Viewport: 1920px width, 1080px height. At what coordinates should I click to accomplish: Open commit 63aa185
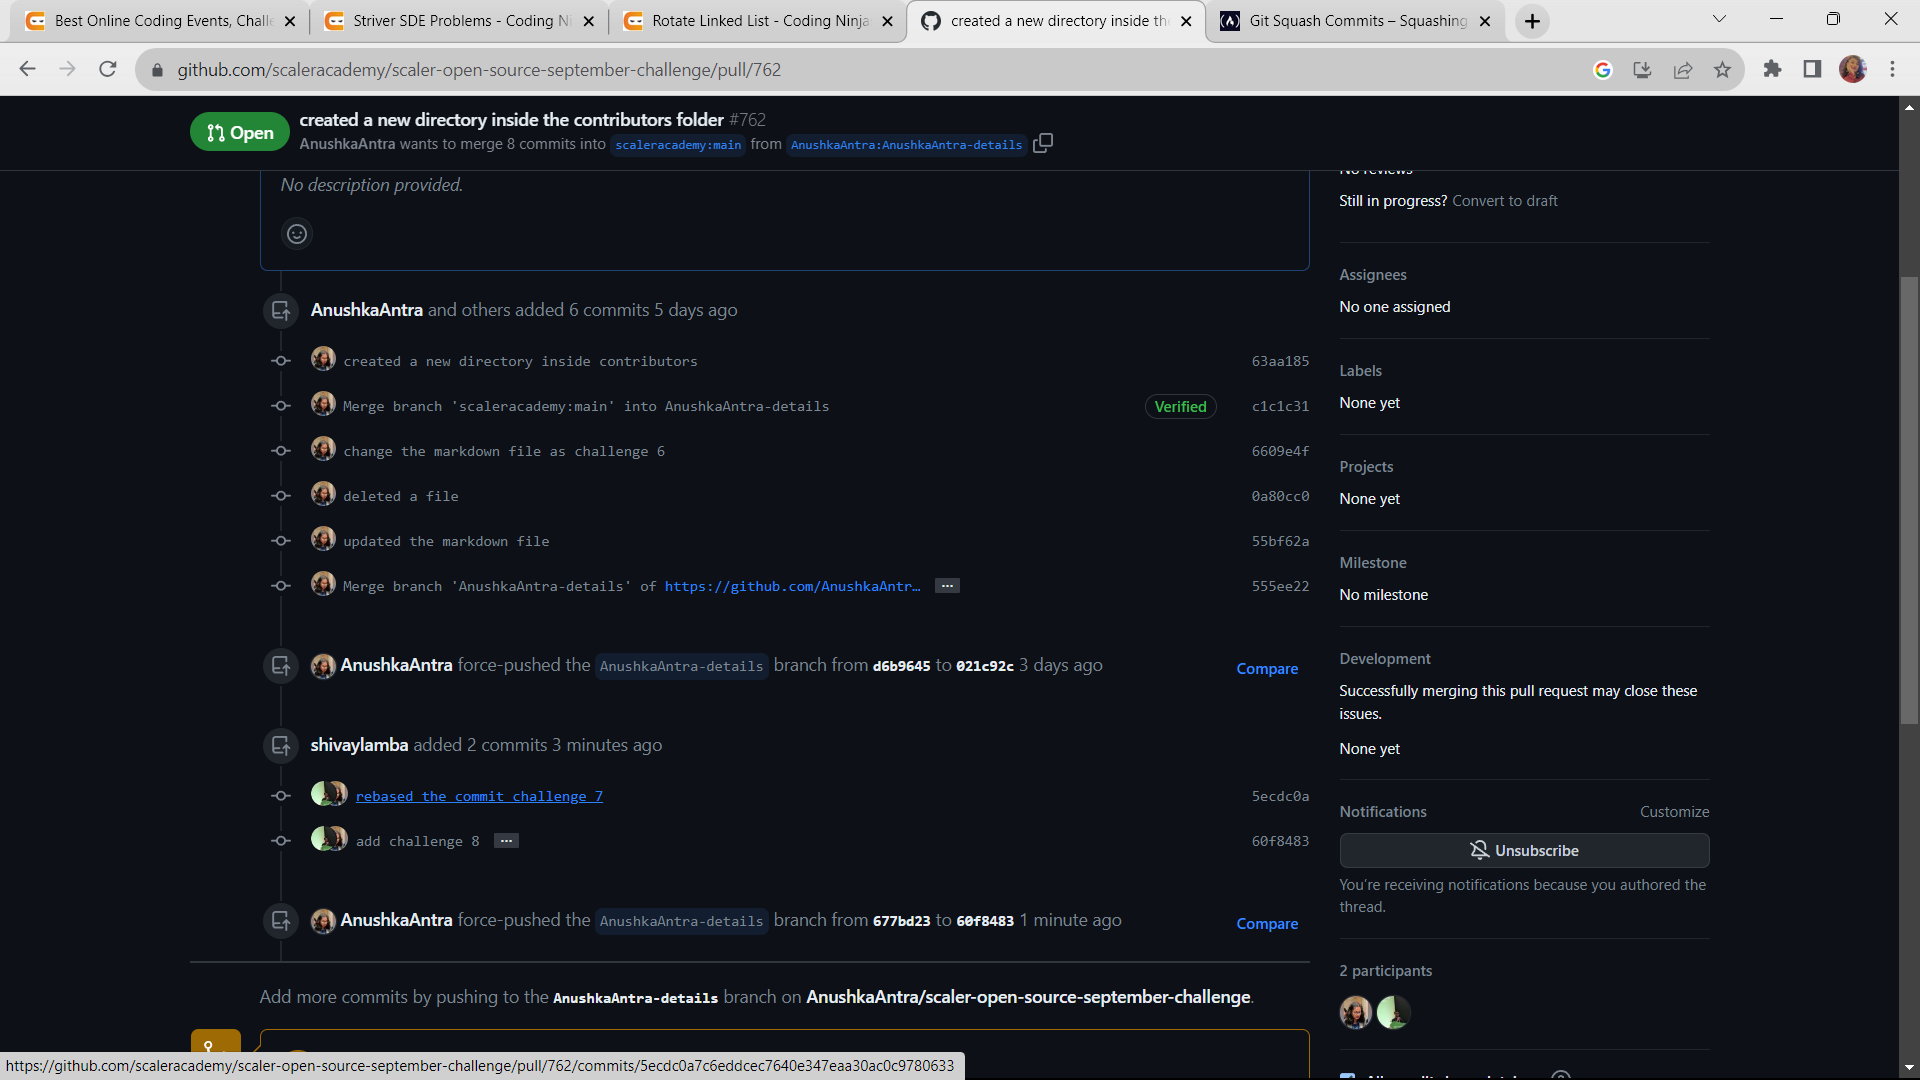pyautogui.click(x=1280, y=361)
